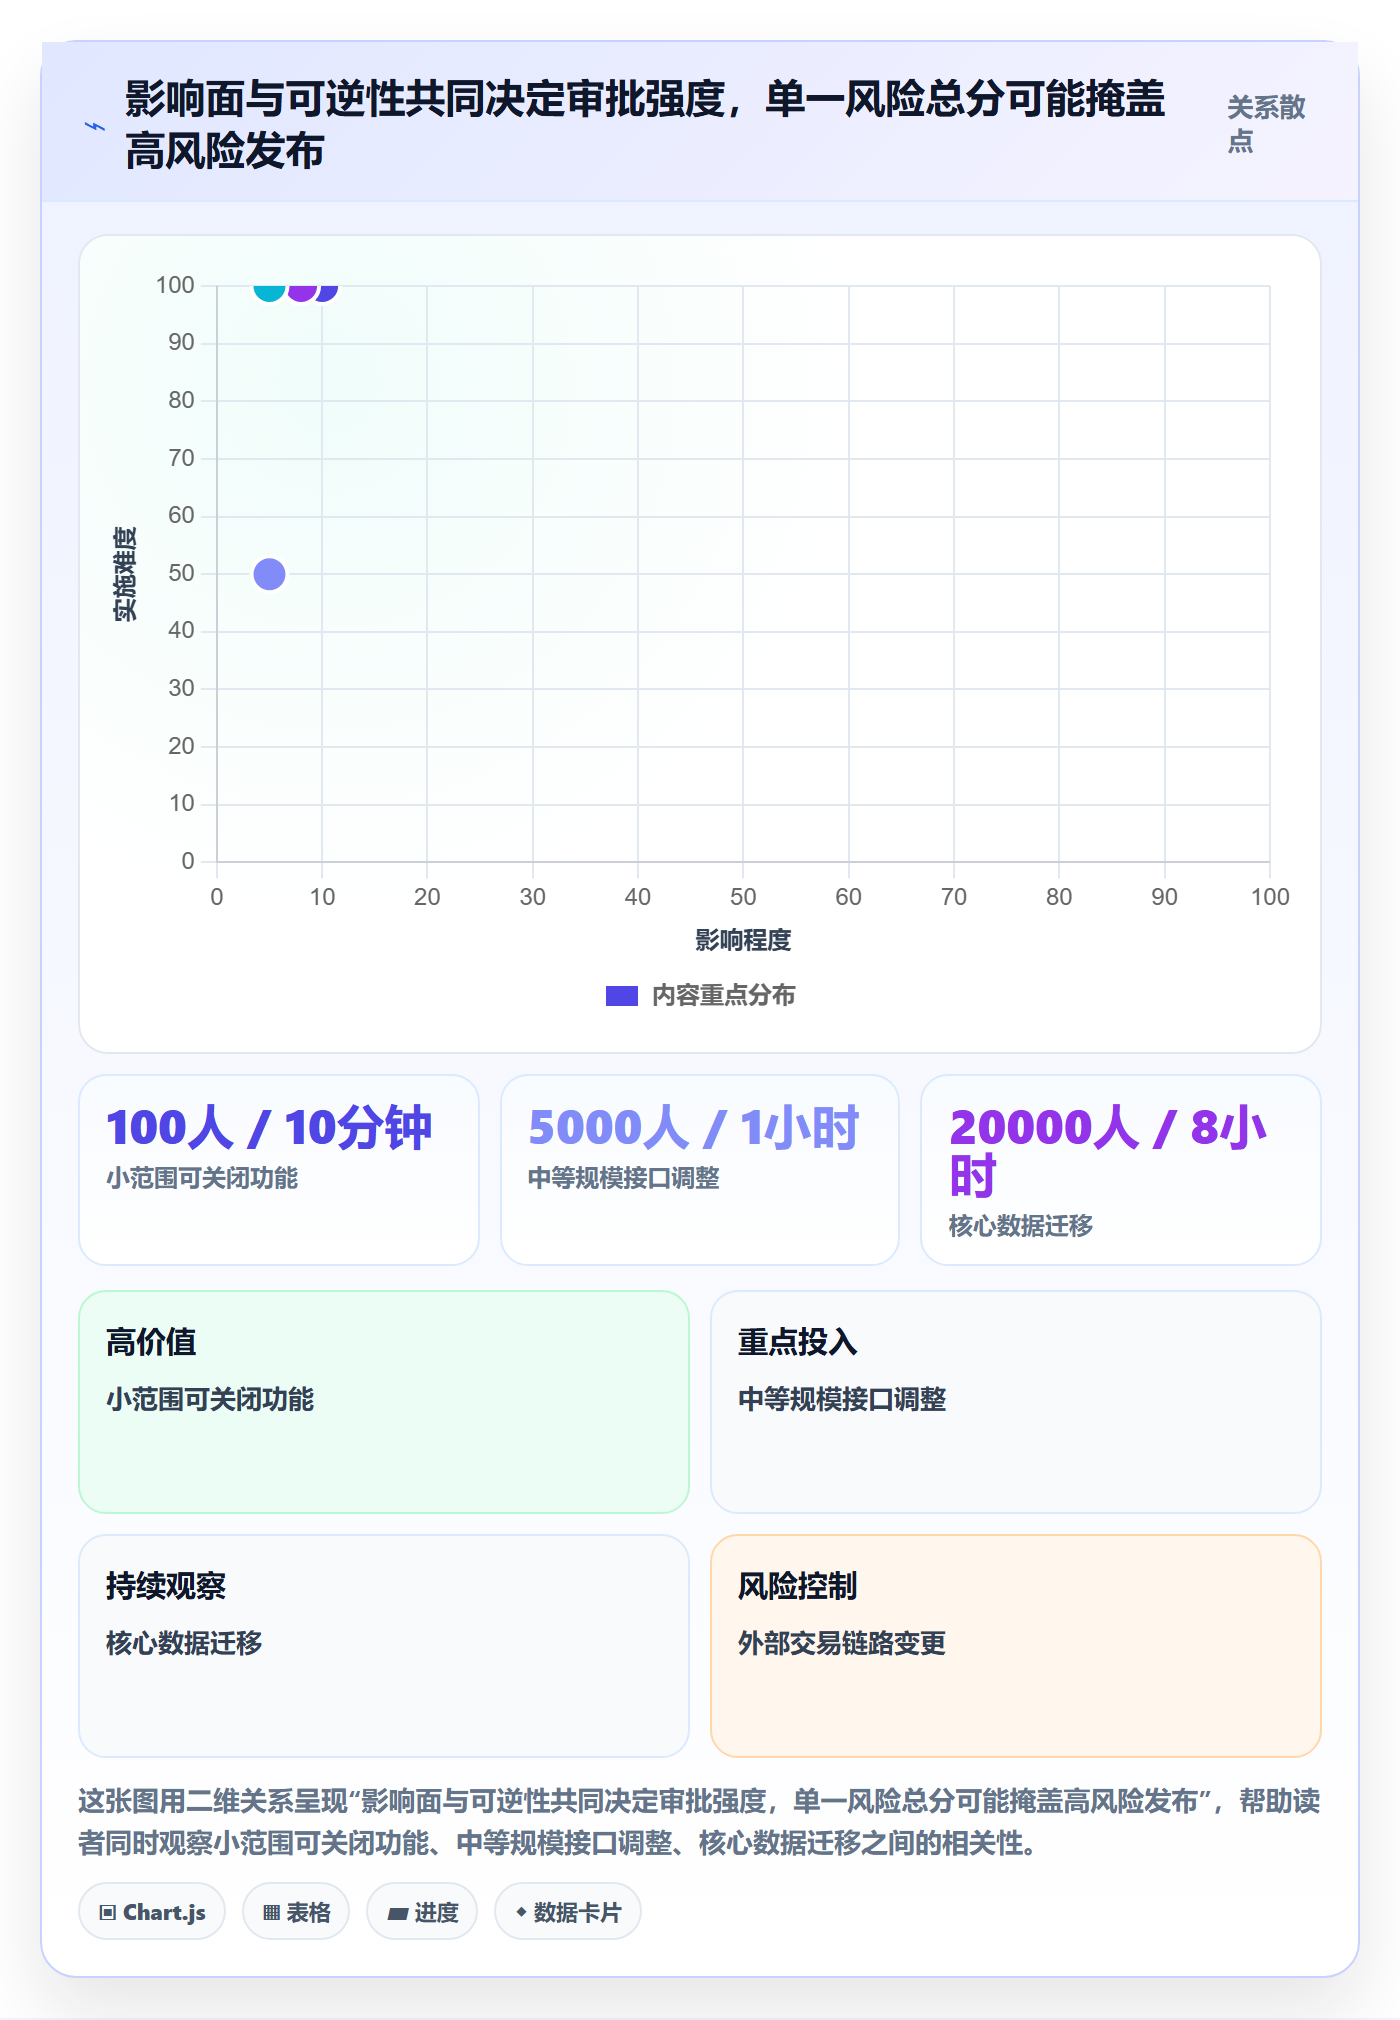The width and height of the screenshot is (1400, 2020).
Task: Click the Chart.js tag chip
Action: coord(152,1912)
